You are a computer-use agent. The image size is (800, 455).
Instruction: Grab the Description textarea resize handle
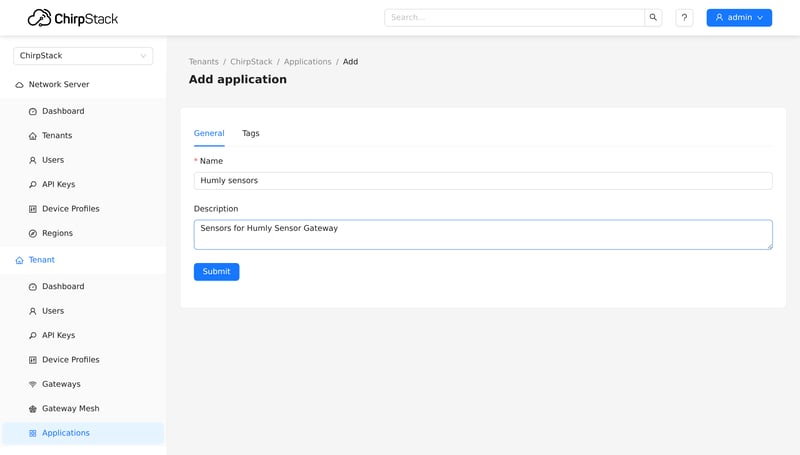pyautogui.click(x=769, y=246)
